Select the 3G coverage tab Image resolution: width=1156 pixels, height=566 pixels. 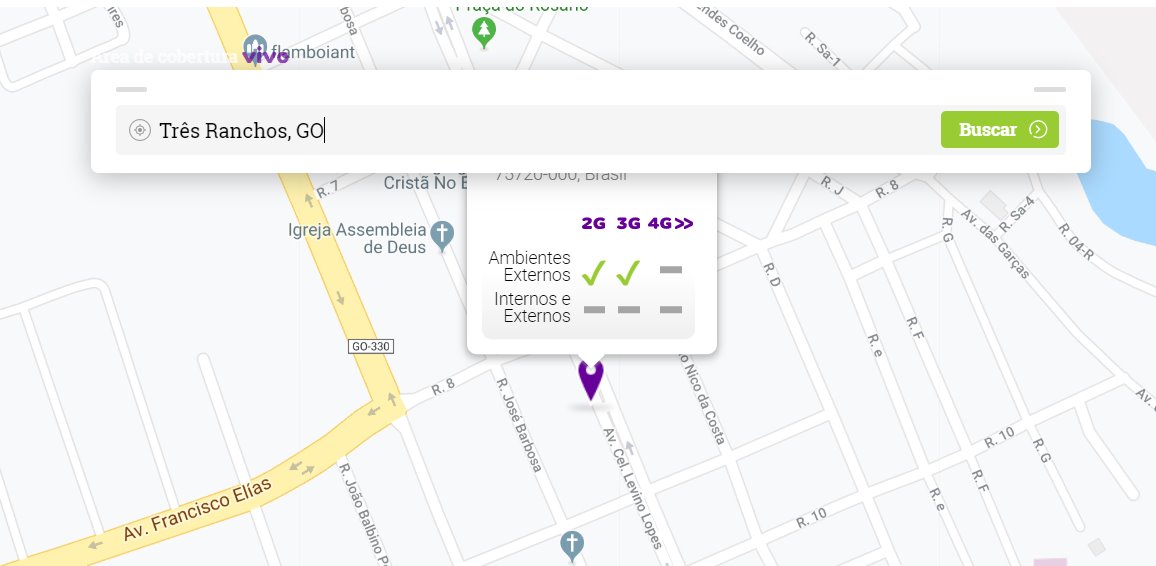[628, 223]
